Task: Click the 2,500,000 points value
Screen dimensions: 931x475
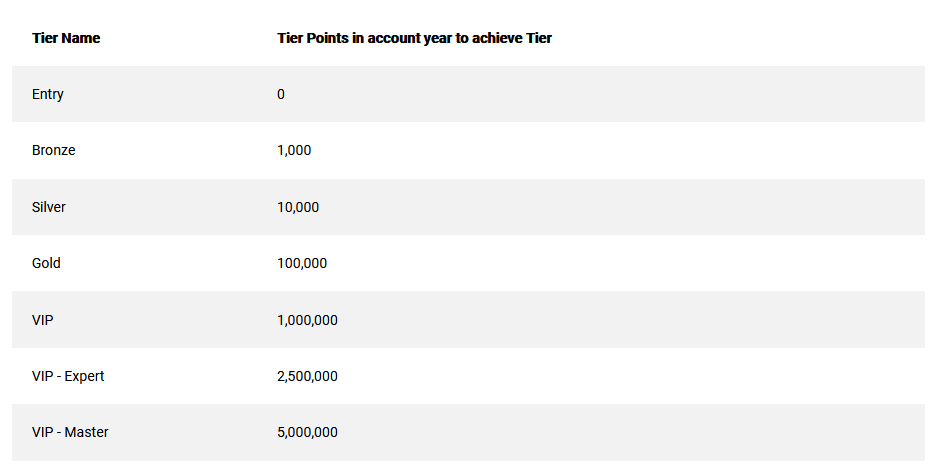Action: (x=308, y=376)
